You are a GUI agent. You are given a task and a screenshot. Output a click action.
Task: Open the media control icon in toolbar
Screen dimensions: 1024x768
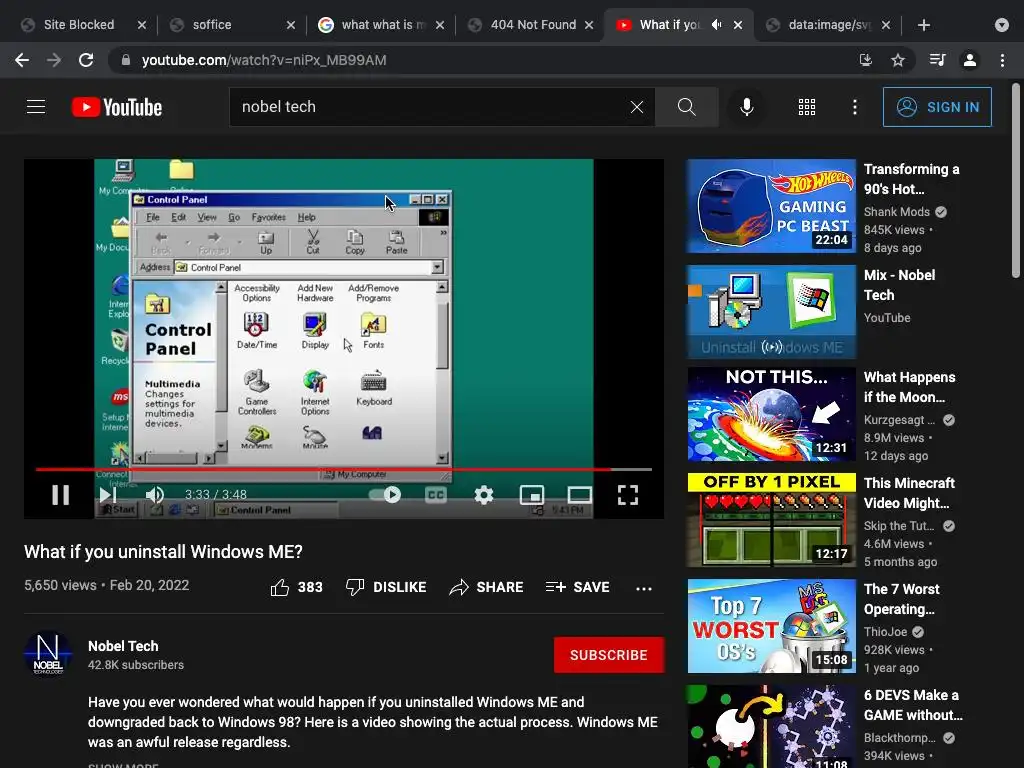[x=937, y=60]
